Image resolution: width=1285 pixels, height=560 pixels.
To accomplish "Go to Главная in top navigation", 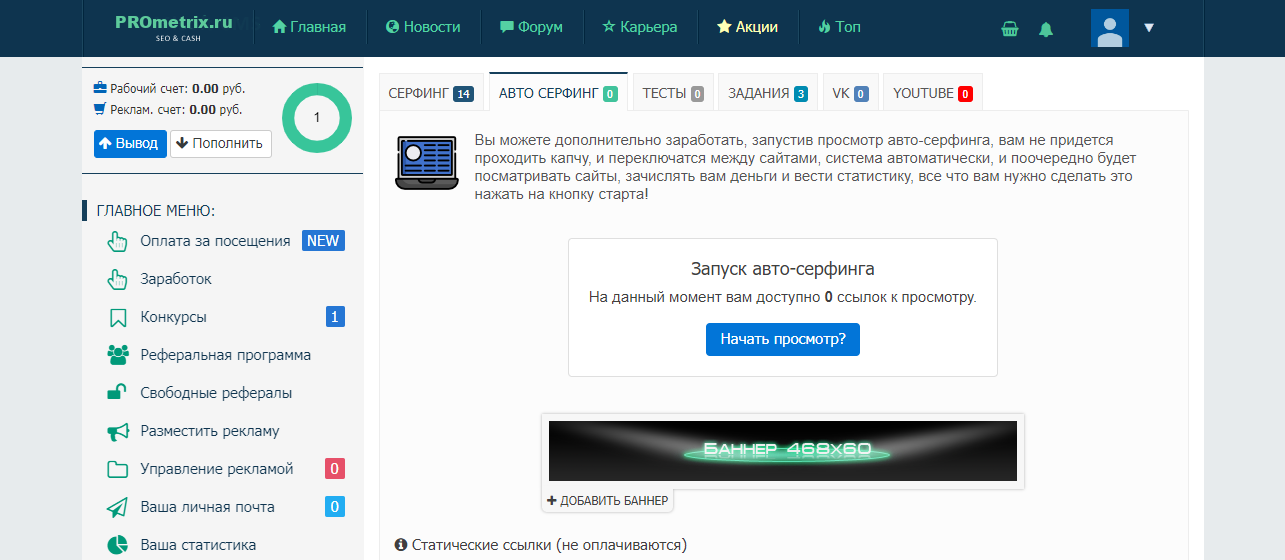I will click(309, 27).
